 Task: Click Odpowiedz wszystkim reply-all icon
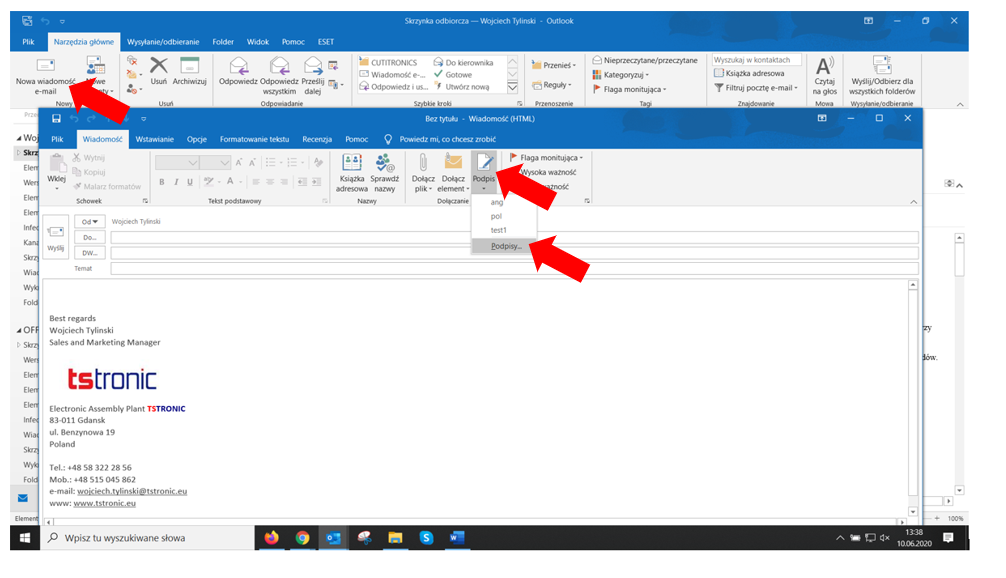(x=279, y=72)
